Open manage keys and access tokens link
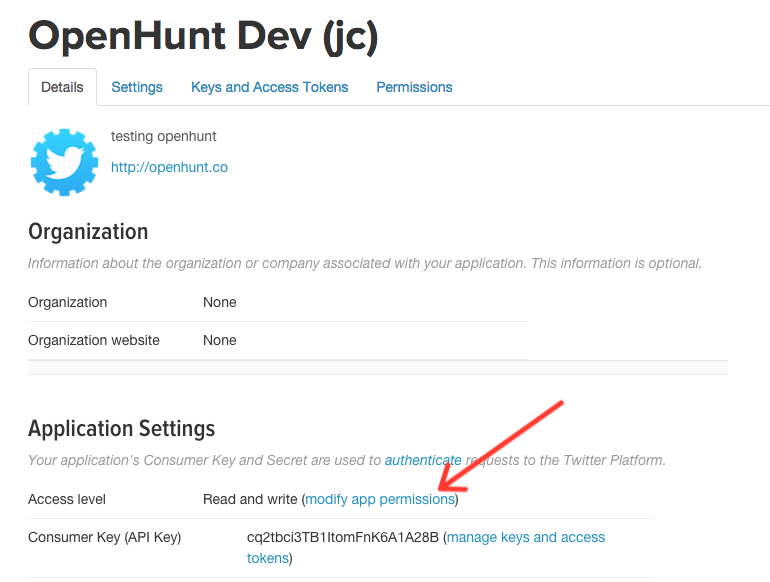Screen dimensions: 770x582 coord(525,537)
